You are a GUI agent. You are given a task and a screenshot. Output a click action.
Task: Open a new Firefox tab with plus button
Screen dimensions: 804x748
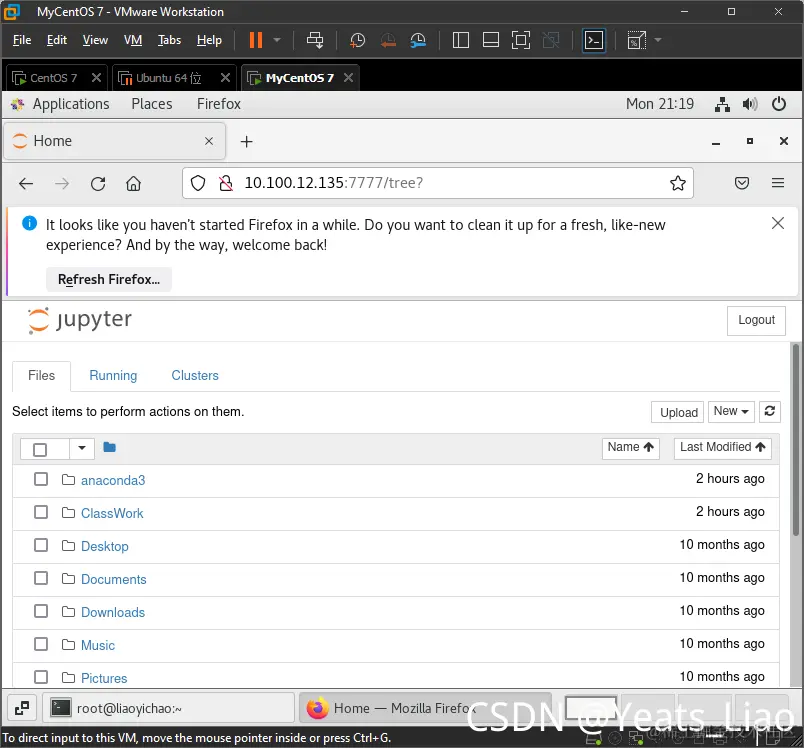(x=247, y=141)
